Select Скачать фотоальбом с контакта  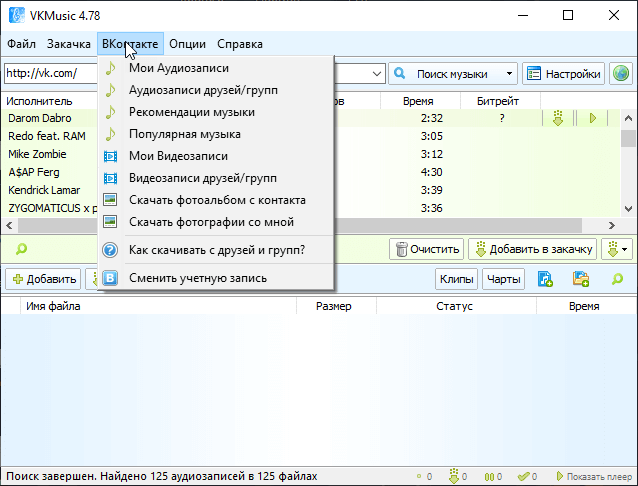coord(216,200)
